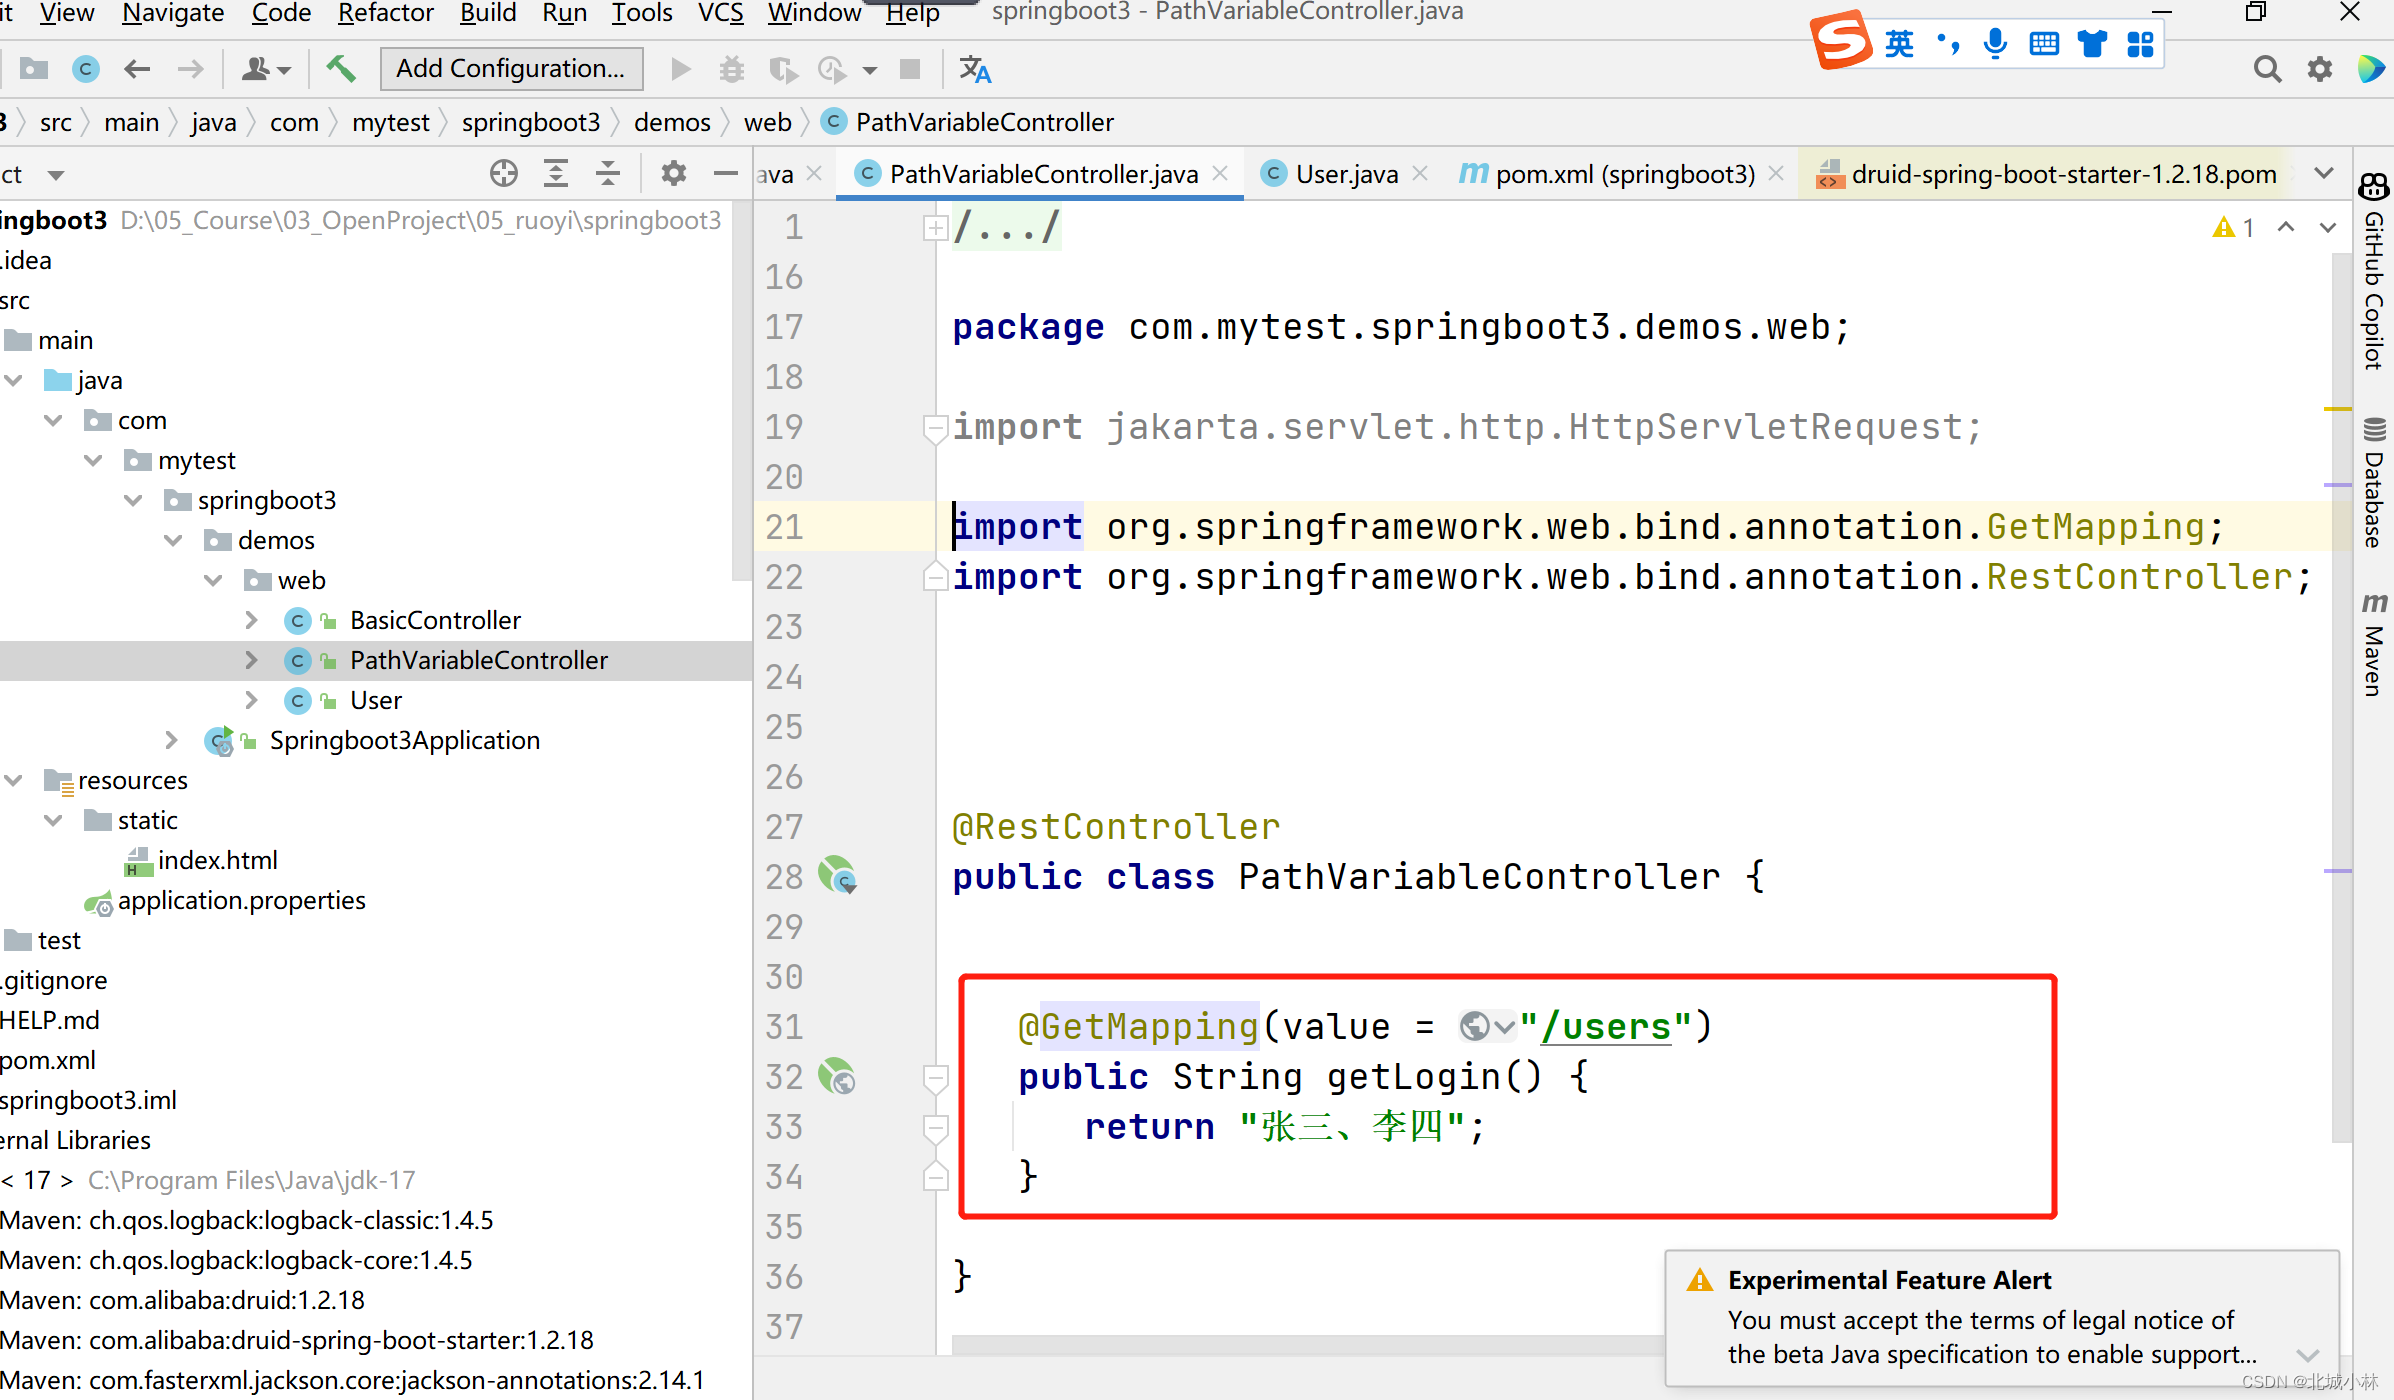This screenshot has width=2394, height=1400.
Task: Toggle Sogou punctuation mode icon
Action: pyautogui.click(x=1948, y=44)
